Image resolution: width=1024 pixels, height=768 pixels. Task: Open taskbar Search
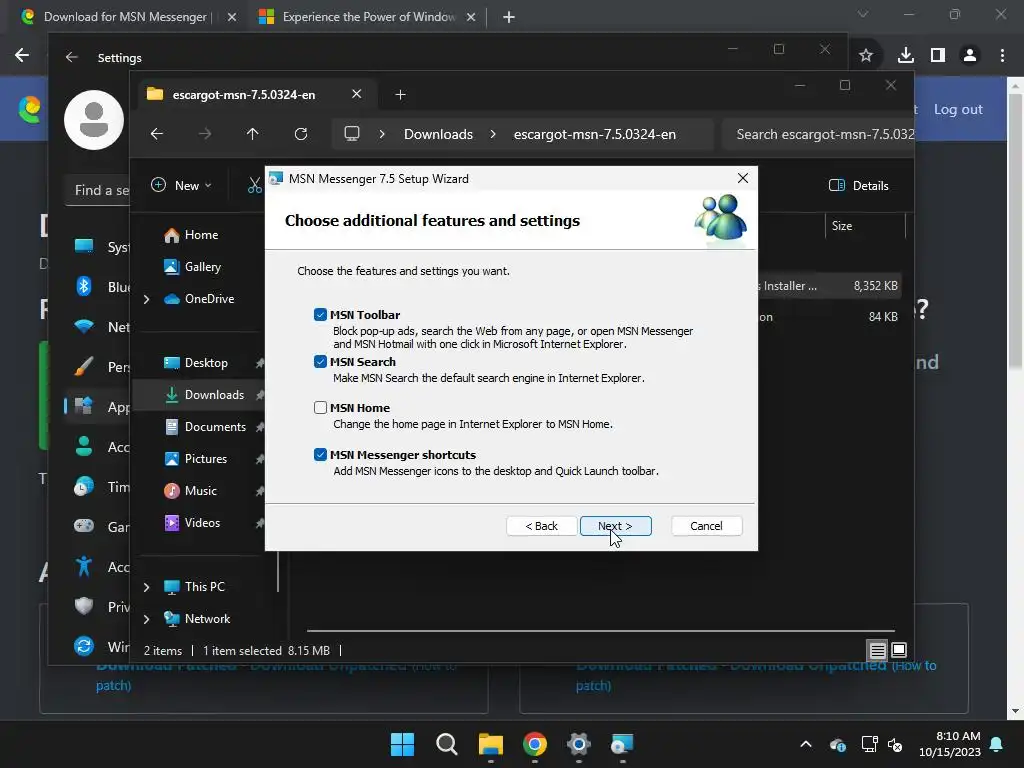coord(447,744)
